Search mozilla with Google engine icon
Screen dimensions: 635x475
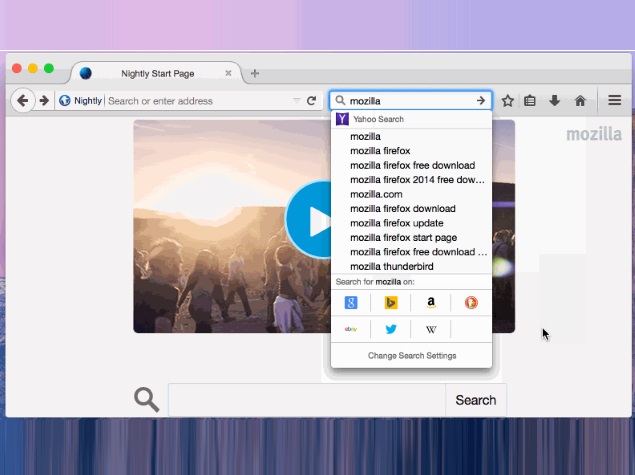(351, 303)
